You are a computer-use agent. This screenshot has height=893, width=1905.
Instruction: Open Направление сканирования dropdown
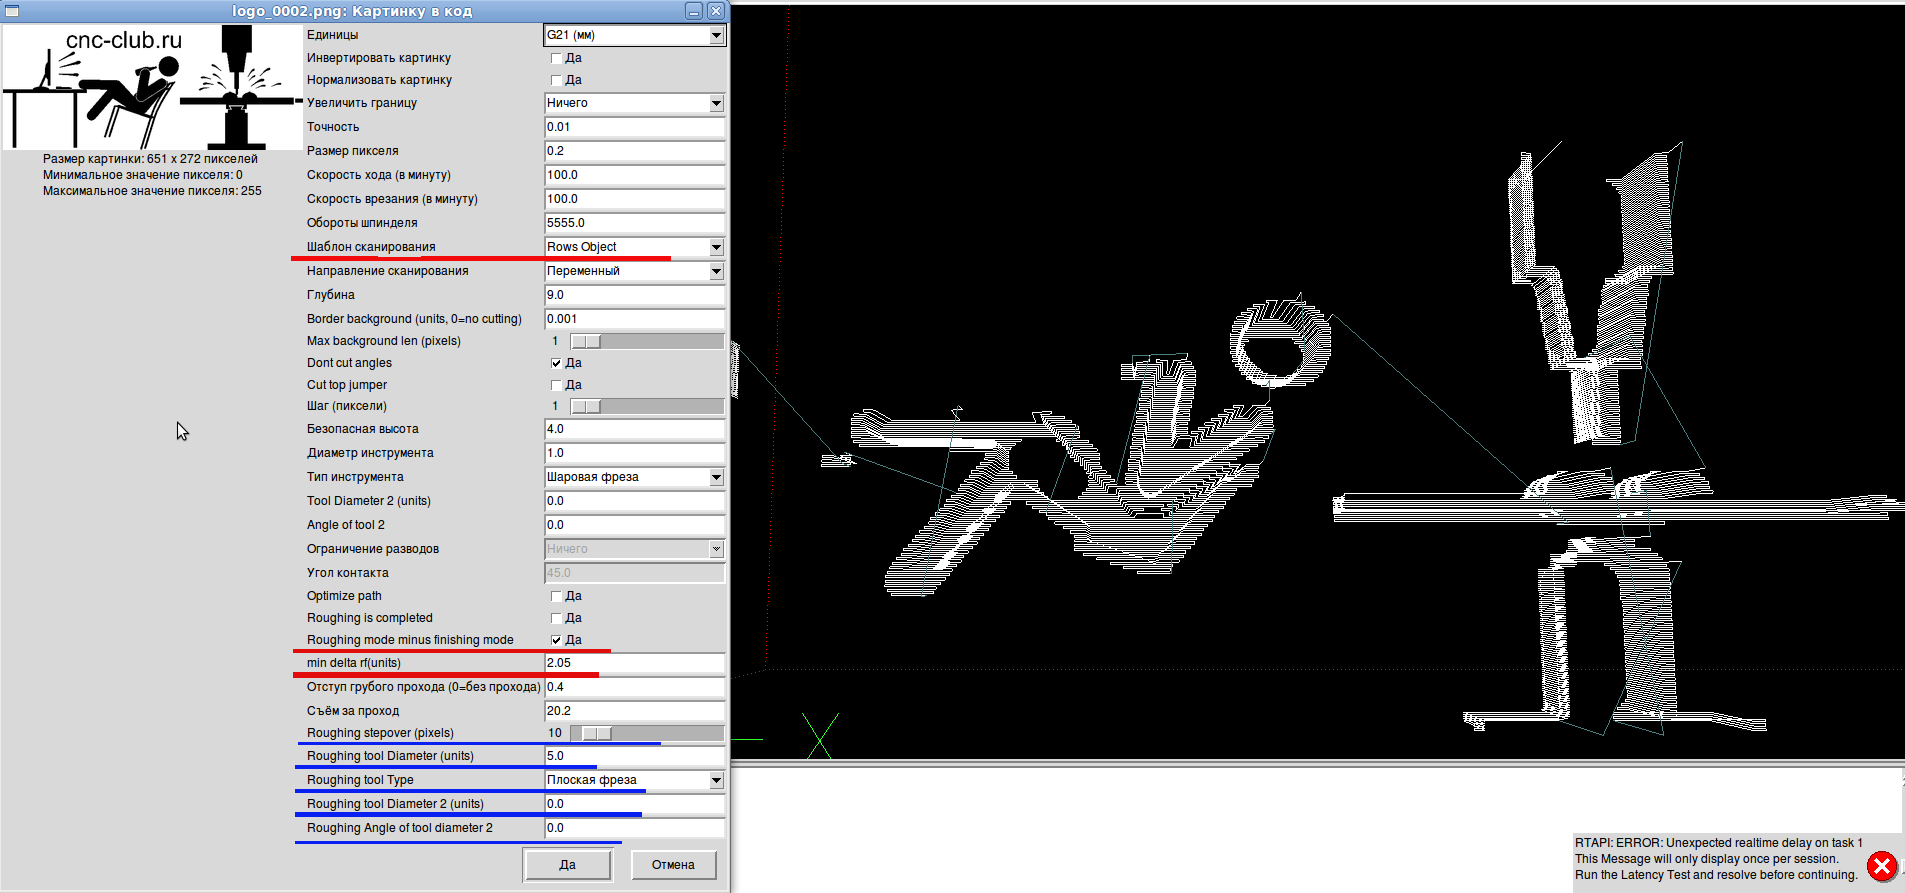pos(634,271)
